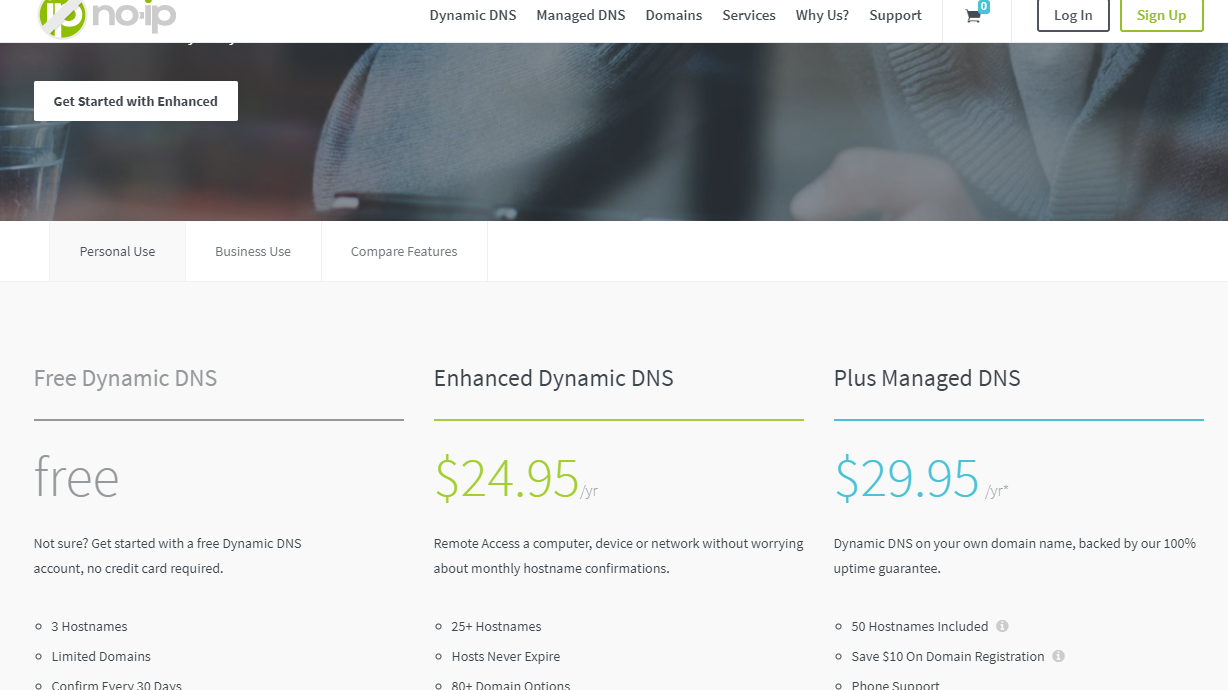Click the $29.95 price
The image size is (1228, 690).
click(x=907, y=478)
